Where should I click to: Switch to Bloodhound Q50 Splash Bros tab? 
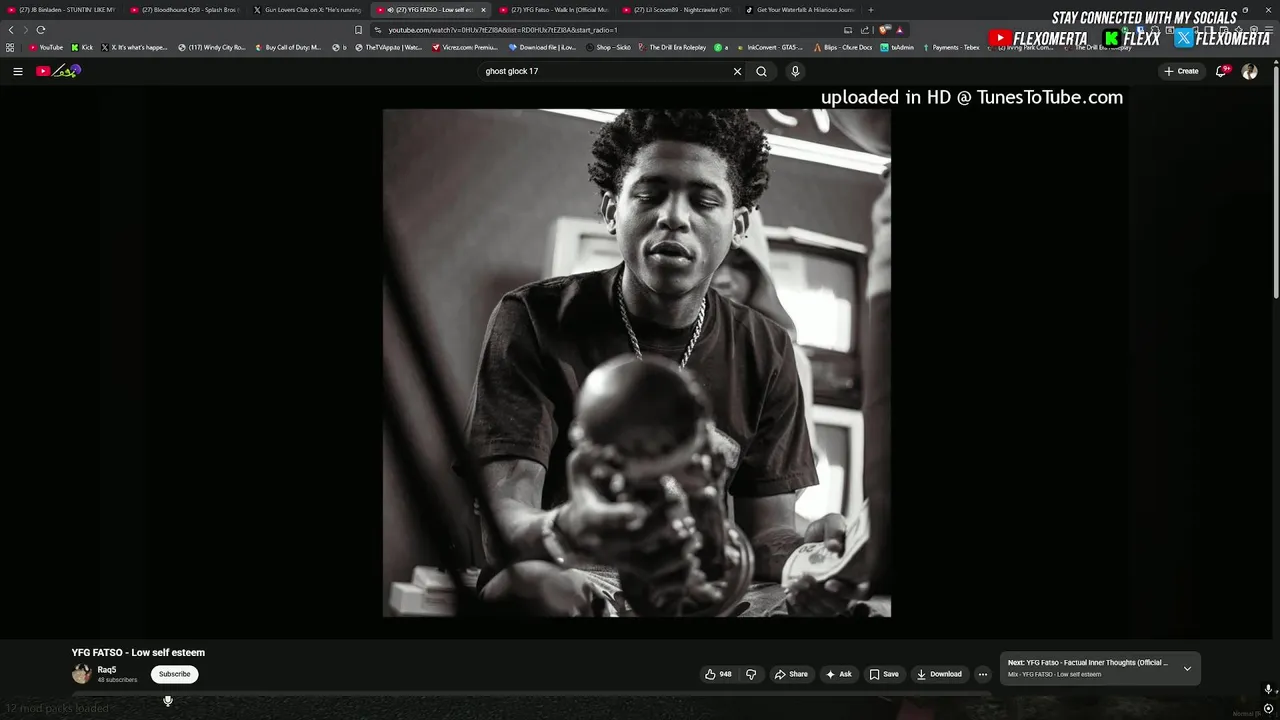pyautogui.click(x=185, y=10)
